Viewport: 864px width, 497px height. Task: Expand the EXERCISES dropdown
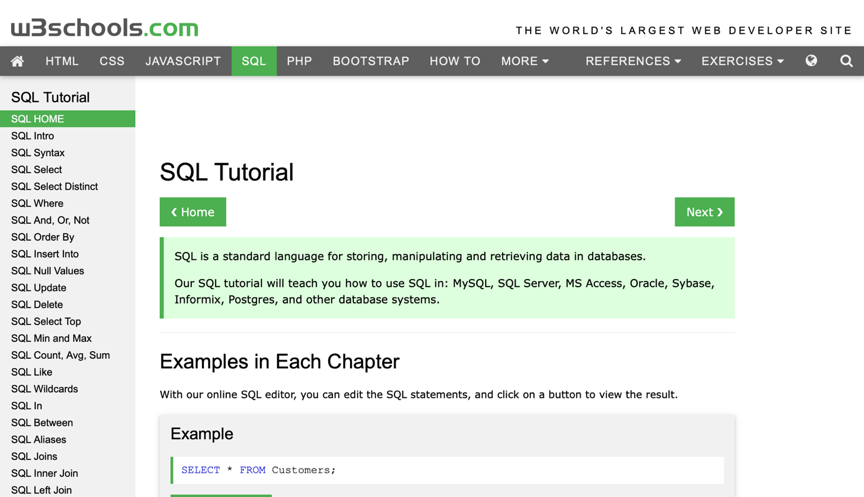742,61
